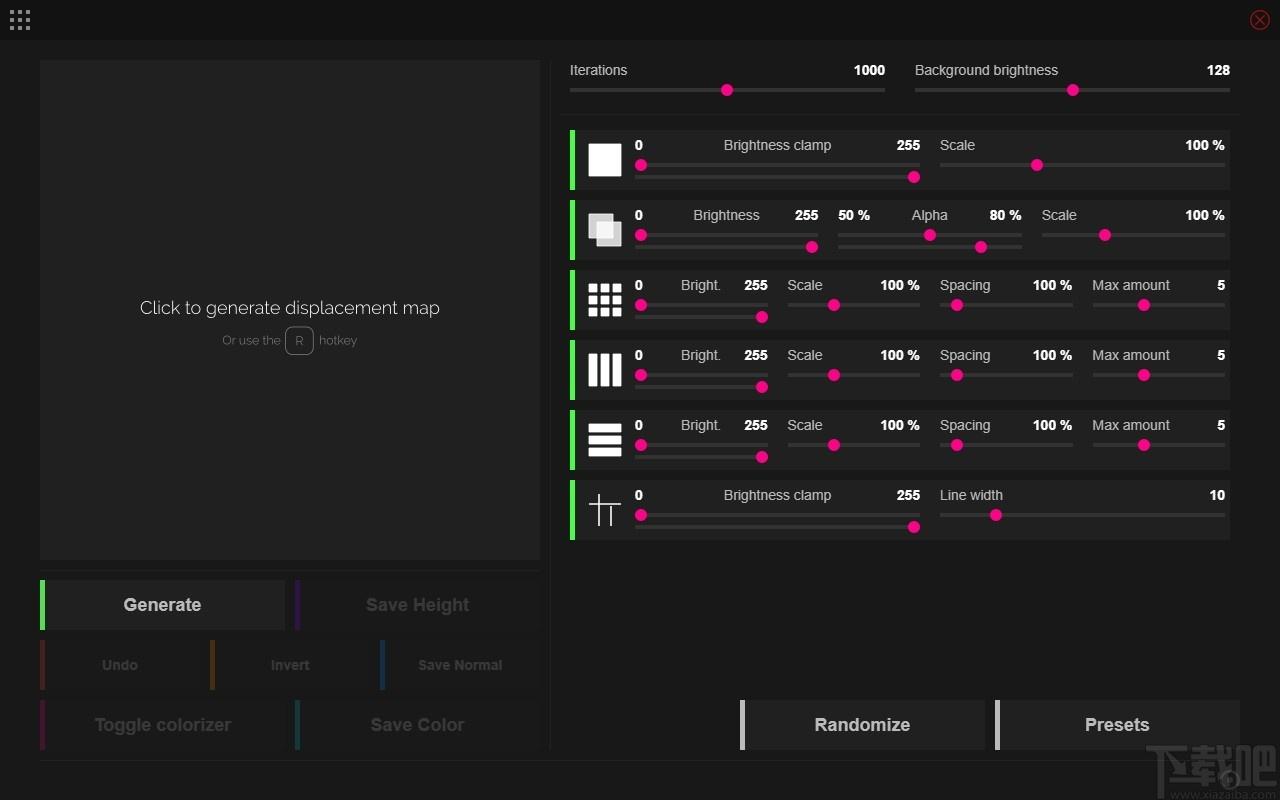
Task: Toggle the white square shape icon
Action: click(605, 160)
